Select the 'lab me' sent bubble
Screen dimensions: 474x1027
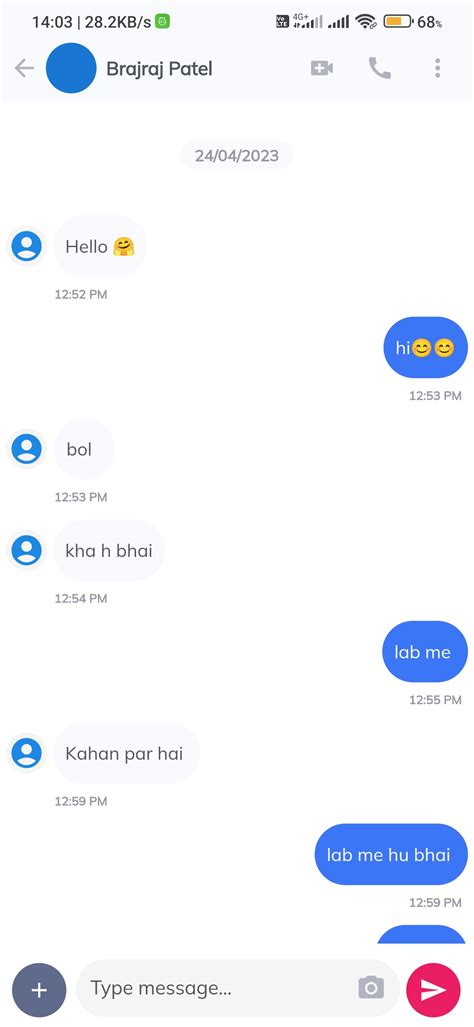click(x=425, y=652)
